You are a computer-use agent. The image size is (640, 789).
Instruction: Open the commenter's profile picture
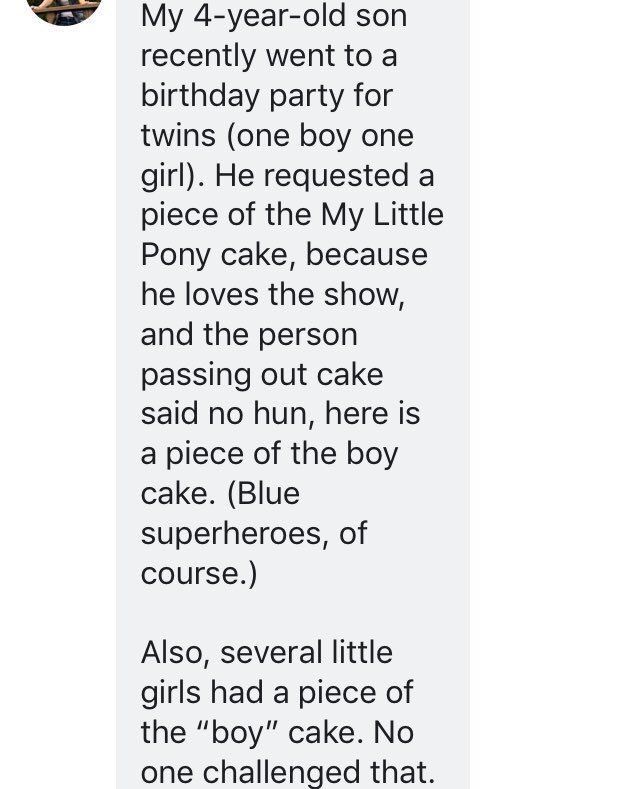(x=64, y=10)
